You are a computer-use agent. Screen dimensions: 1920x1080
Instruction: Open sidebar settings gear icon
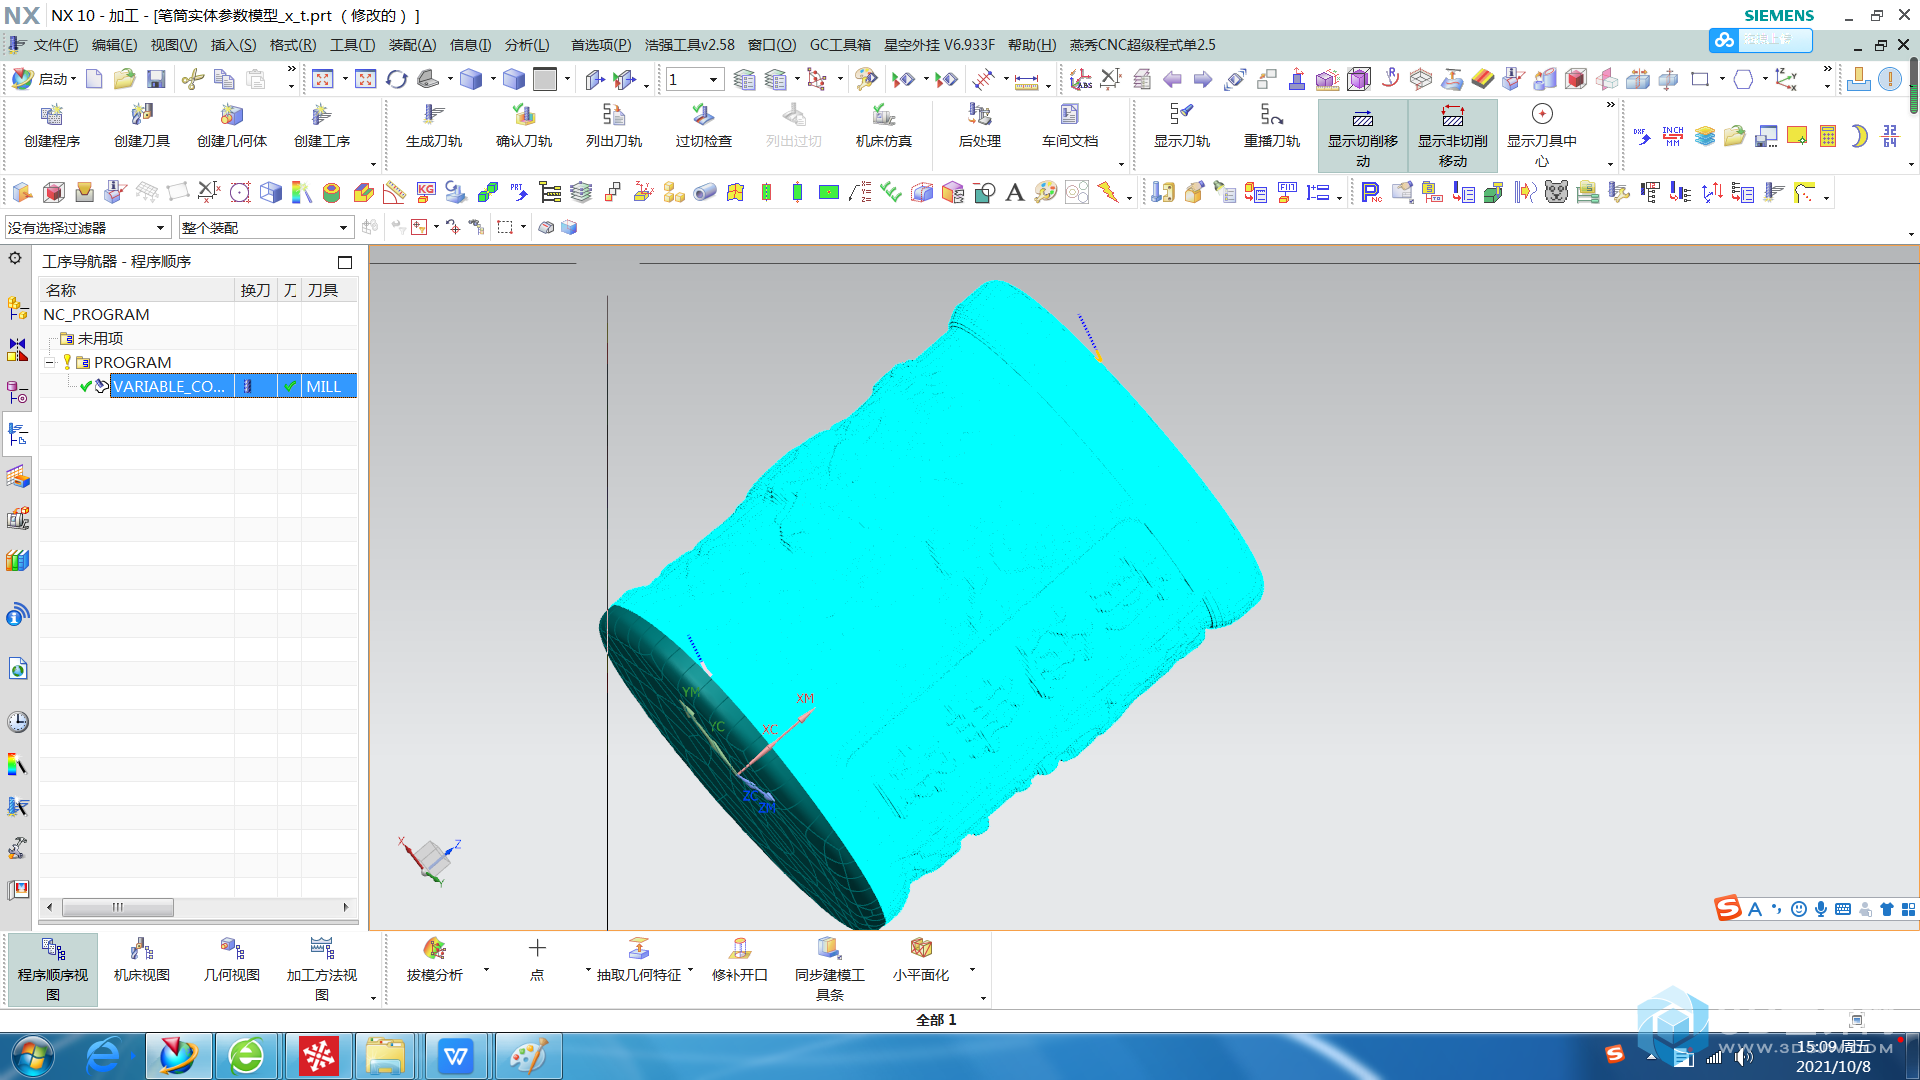15,258
